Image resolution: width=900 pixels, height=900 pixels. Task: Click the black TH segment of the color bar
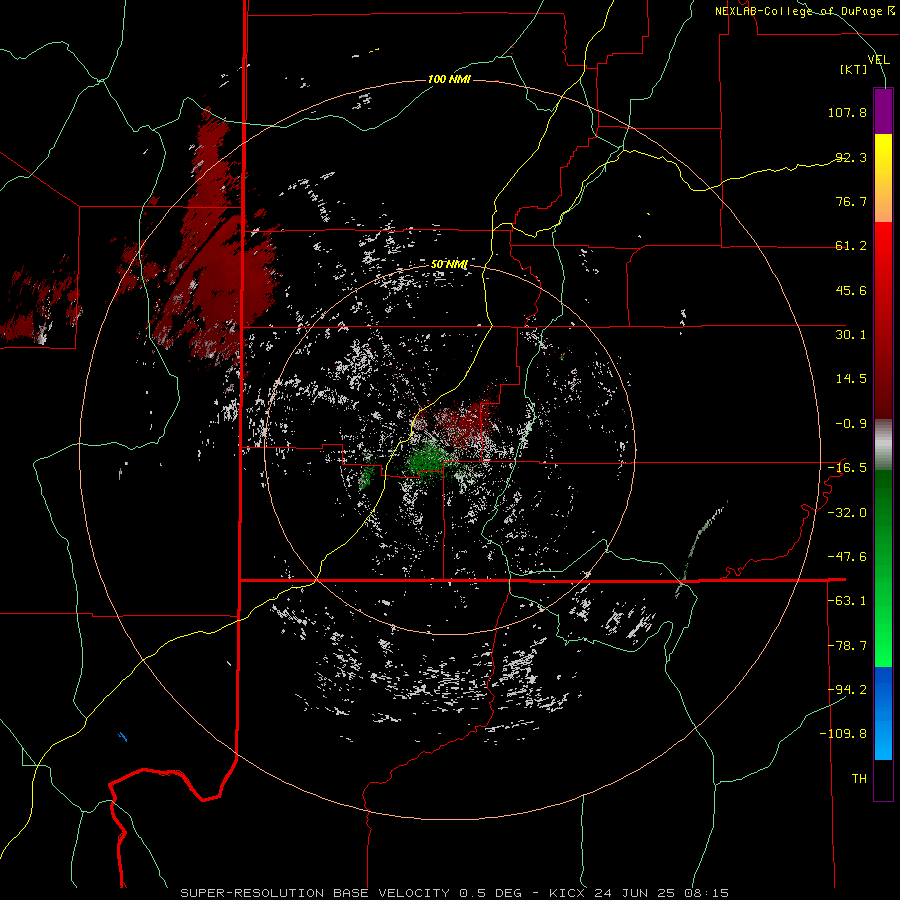tap(883, 780)
